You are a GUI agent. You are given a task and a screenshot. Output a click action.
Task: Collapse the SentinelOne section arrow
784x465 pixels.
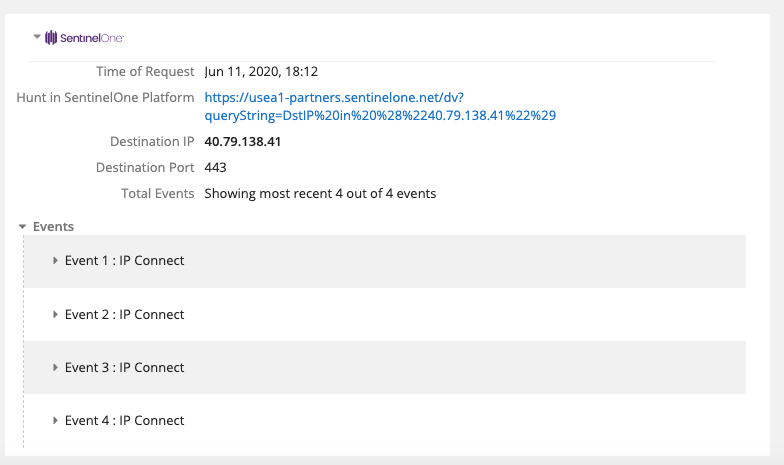coord(37,37)
